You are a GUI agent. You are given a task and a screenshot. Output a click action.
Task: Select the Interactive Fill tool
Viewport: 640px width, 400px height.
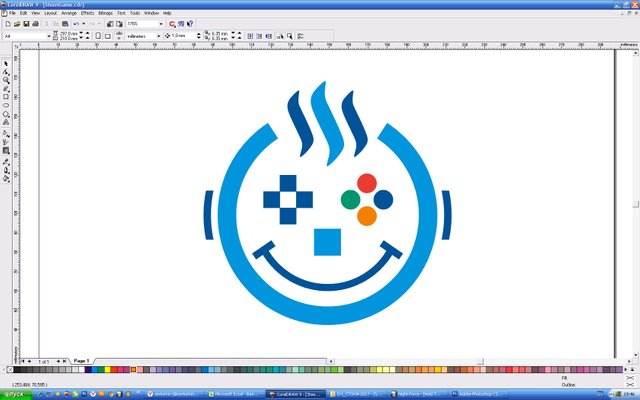pos(6,133)
